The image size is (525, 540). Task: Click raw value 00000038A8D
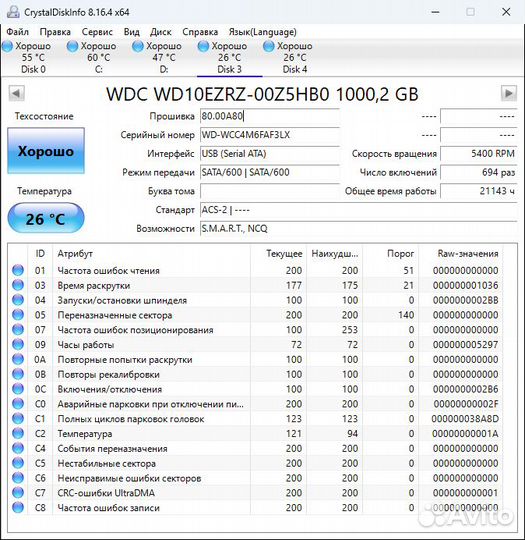(465, 419)
